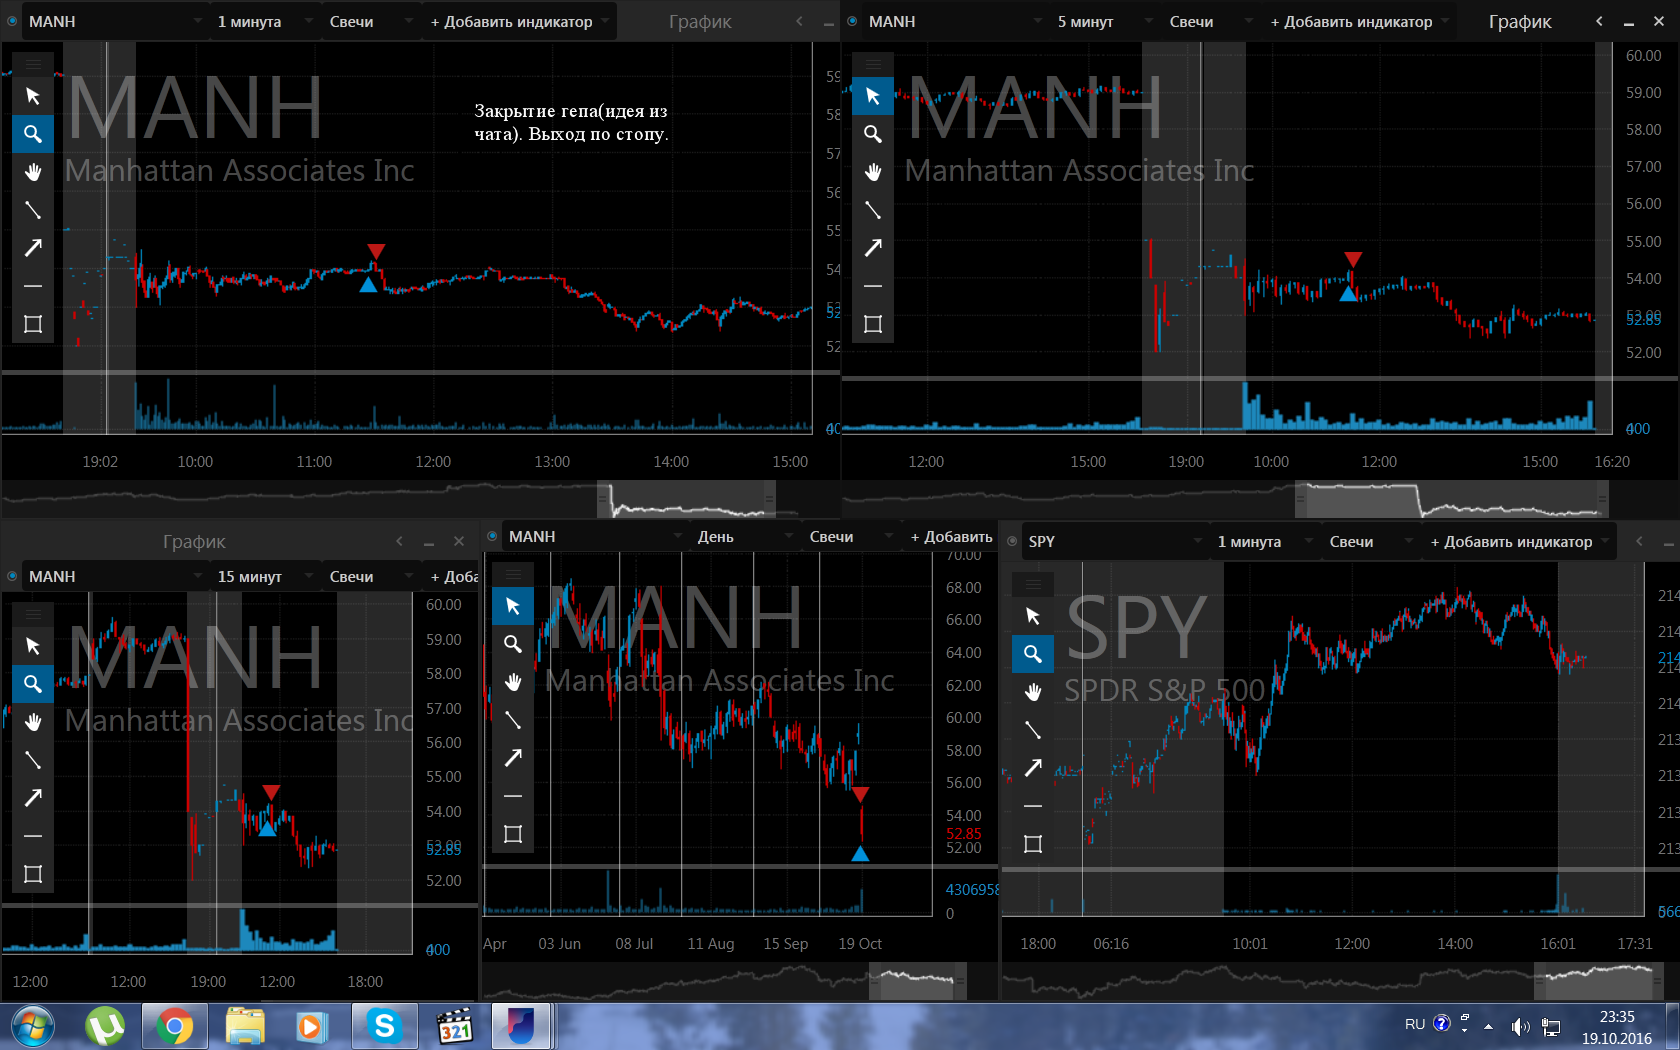Click the RU language indicator
Viewport: 1680px width, 1050px height.
click(x=1415, y=1024)
